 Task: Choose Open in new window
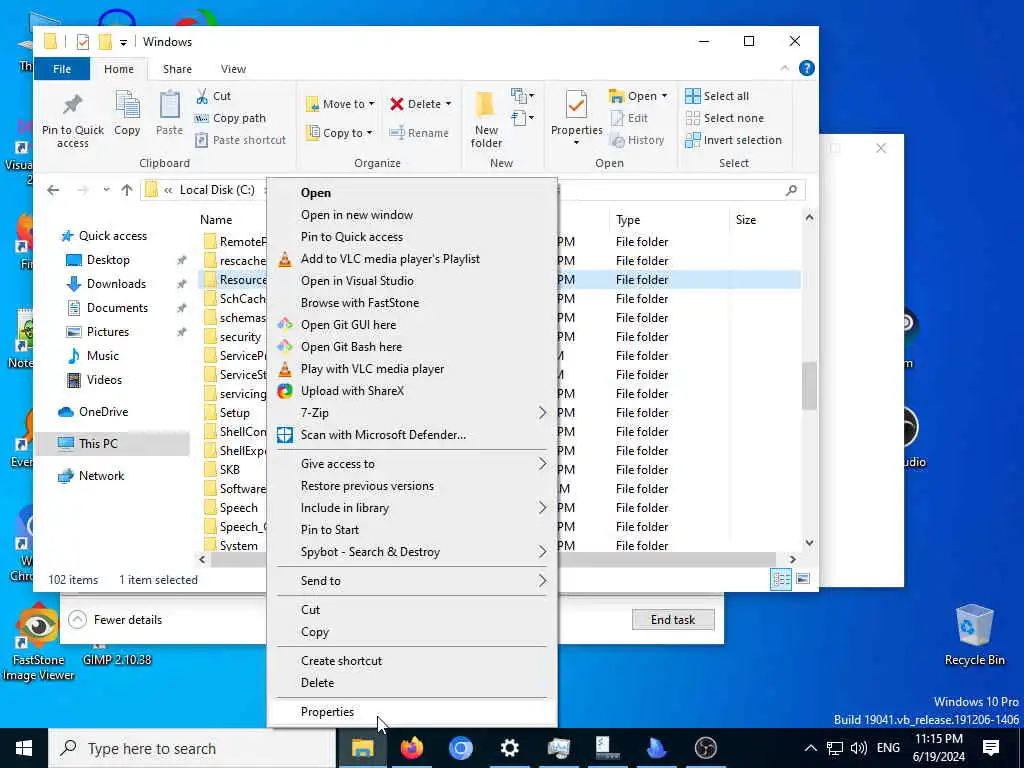click(411, 215)
